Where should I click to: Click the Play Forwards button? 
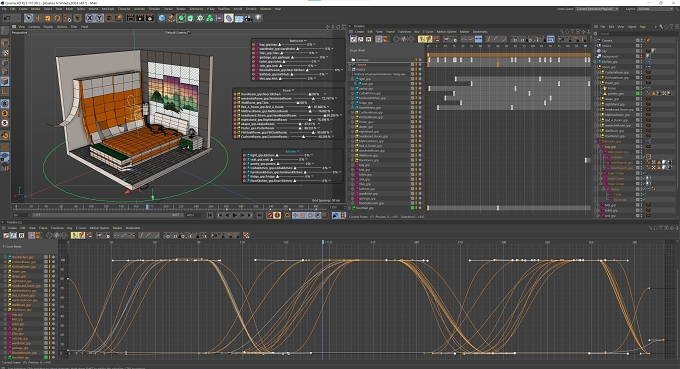(x=235, y=215)
